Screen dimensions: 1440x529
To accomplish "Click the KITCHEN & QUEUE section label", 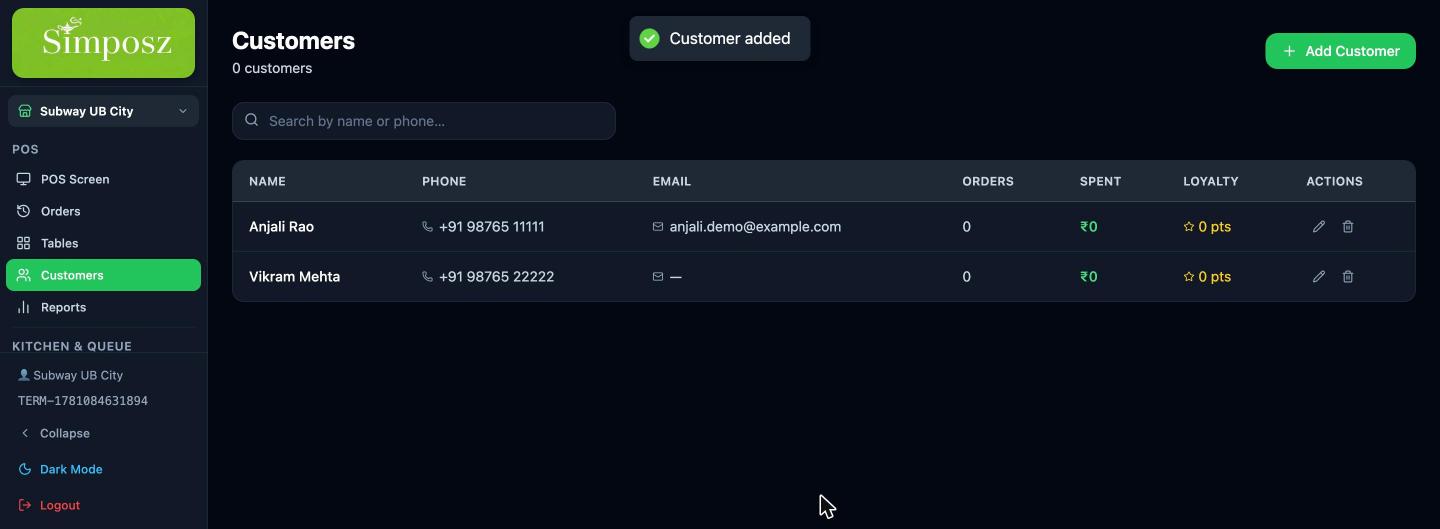I will click(x=72, y=346).
